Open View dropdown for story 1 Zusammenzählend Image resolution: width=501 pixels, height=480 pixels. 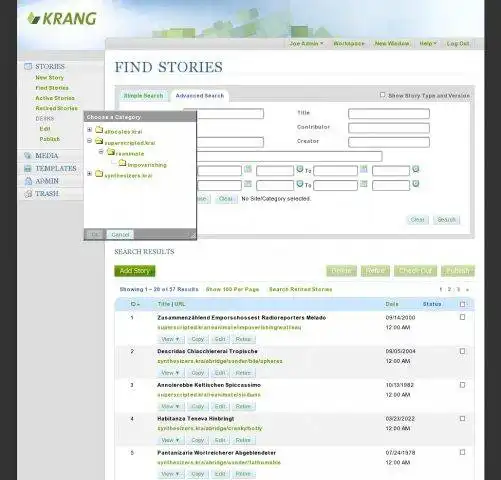[170, 339]
